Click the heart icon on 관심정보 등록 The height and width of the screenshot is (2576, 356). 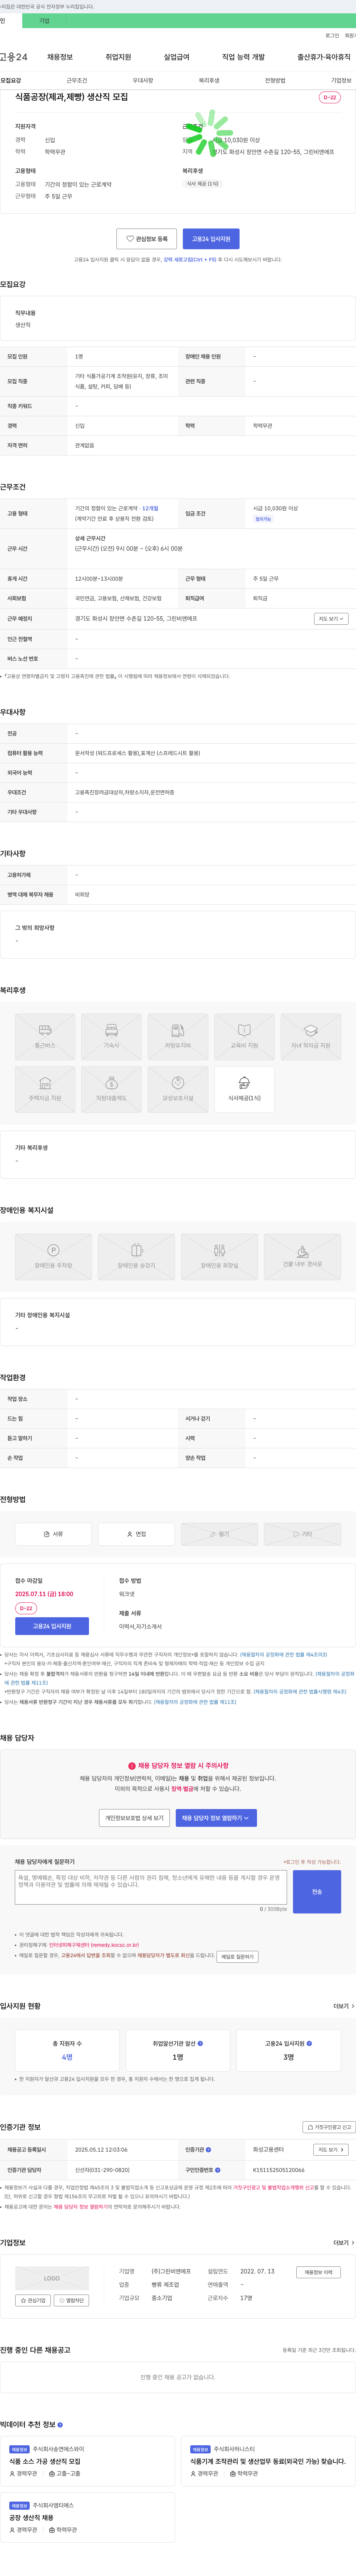(130, 239)
